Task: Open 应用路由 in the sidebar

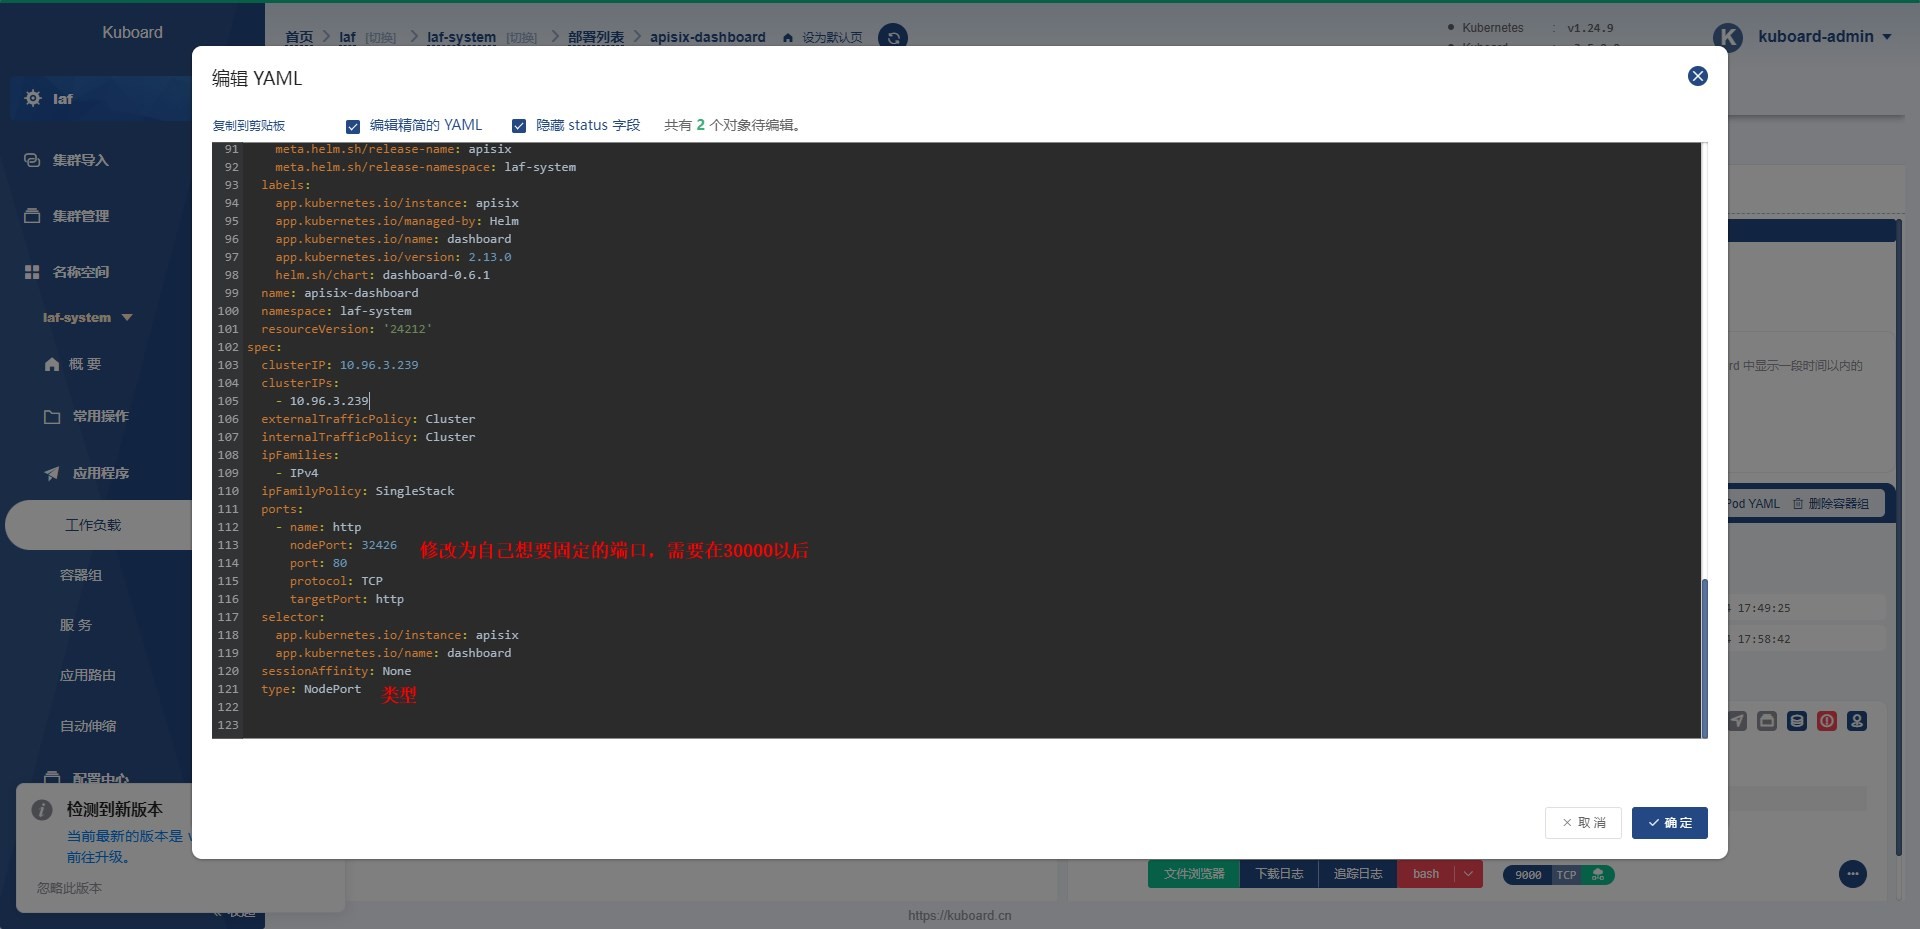Action: 88,675
